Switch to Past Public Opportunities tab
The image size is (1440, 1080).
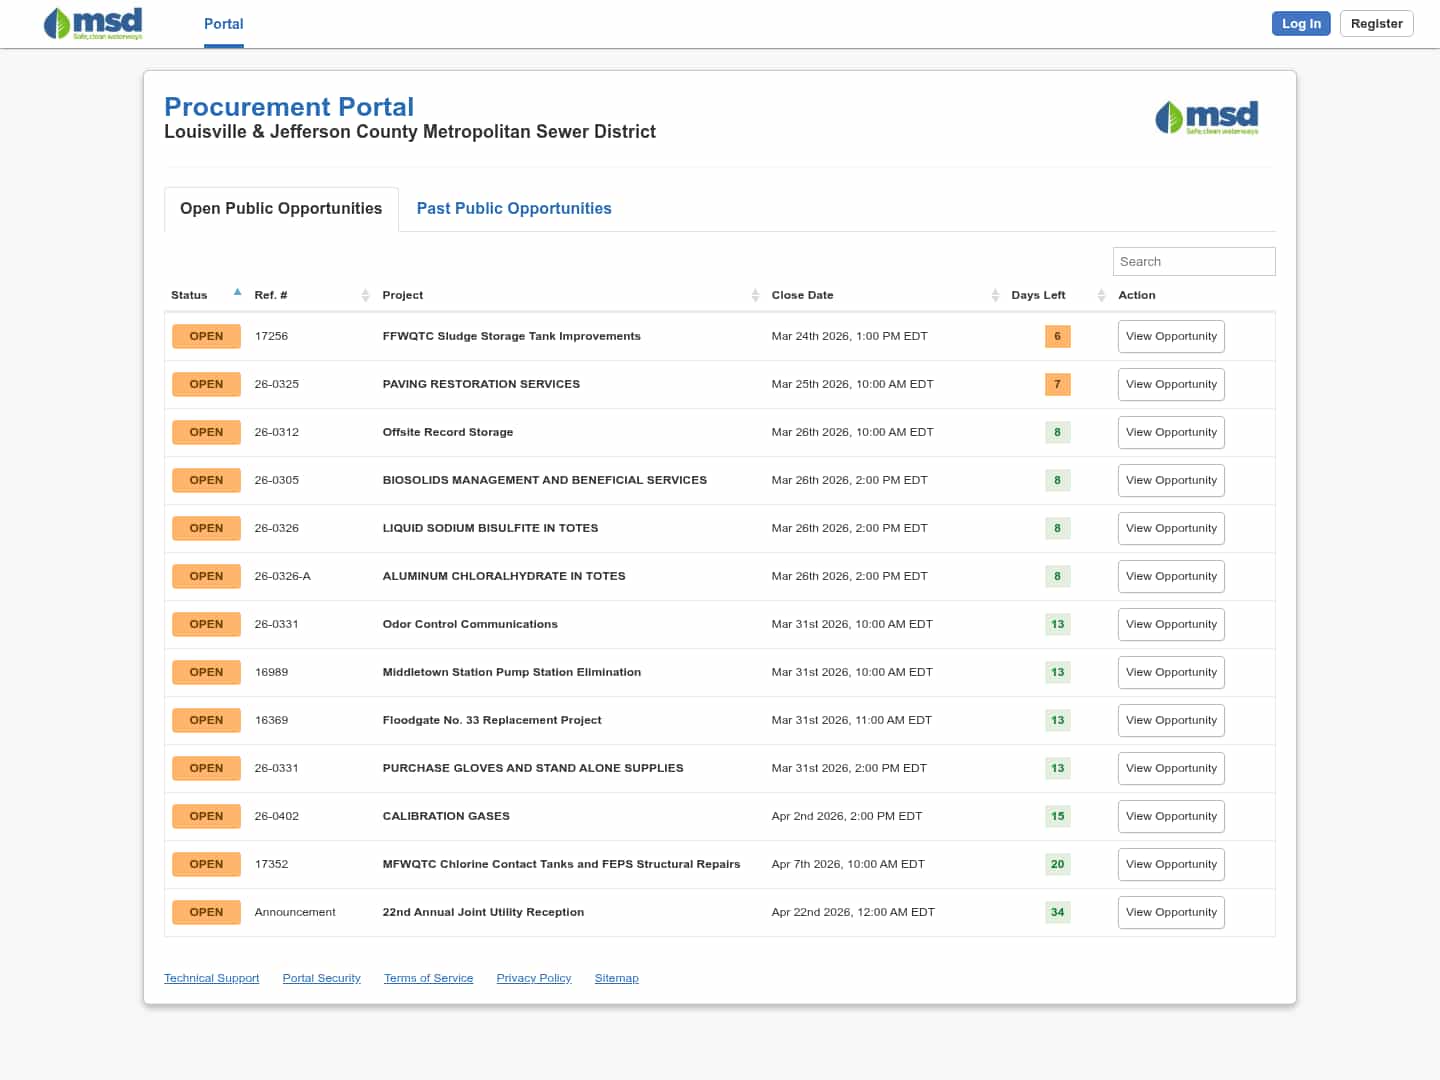click(514, 208)
